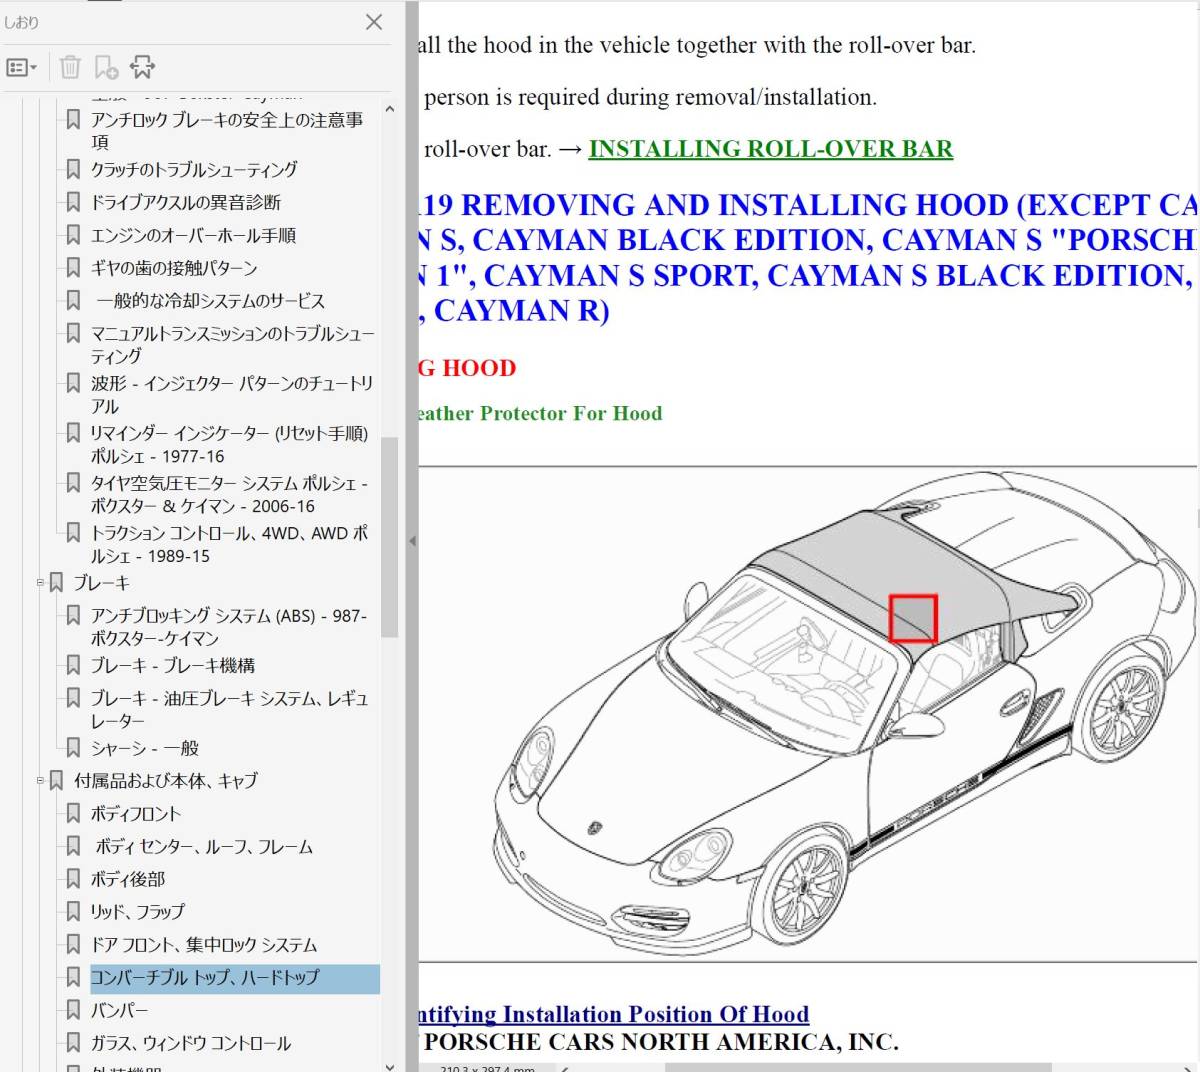The height and width of the screenshot is (1072, 1200).
Task: Open bookmark ドライブアクスルの異音診断
Action: coord(186,202)
